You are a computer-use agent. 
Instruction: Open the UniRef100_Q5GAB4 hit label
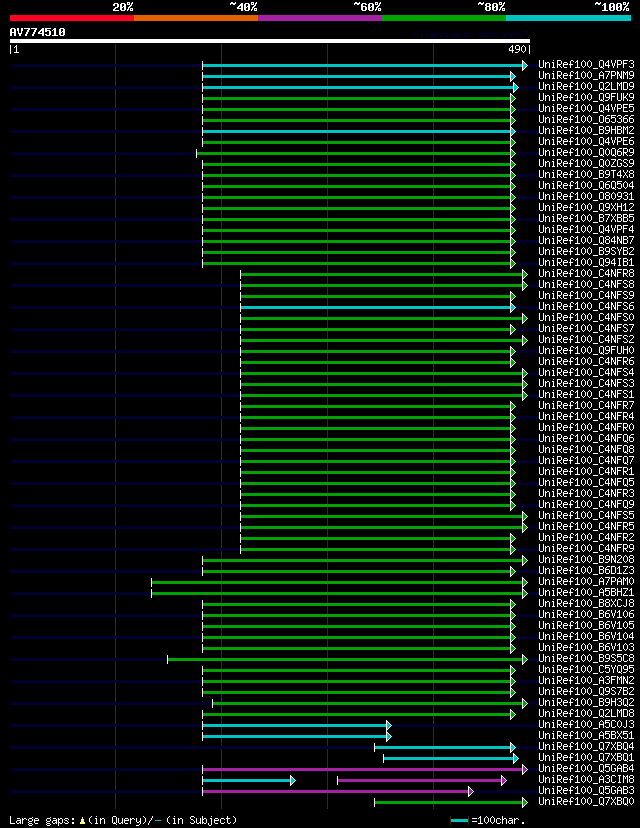click(x=586, y=768)
